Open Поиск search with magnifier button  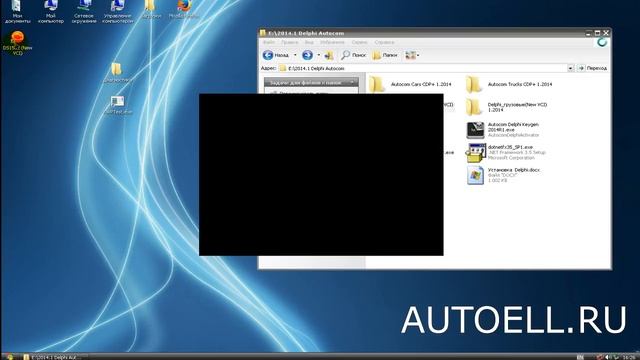coord(353,55)
